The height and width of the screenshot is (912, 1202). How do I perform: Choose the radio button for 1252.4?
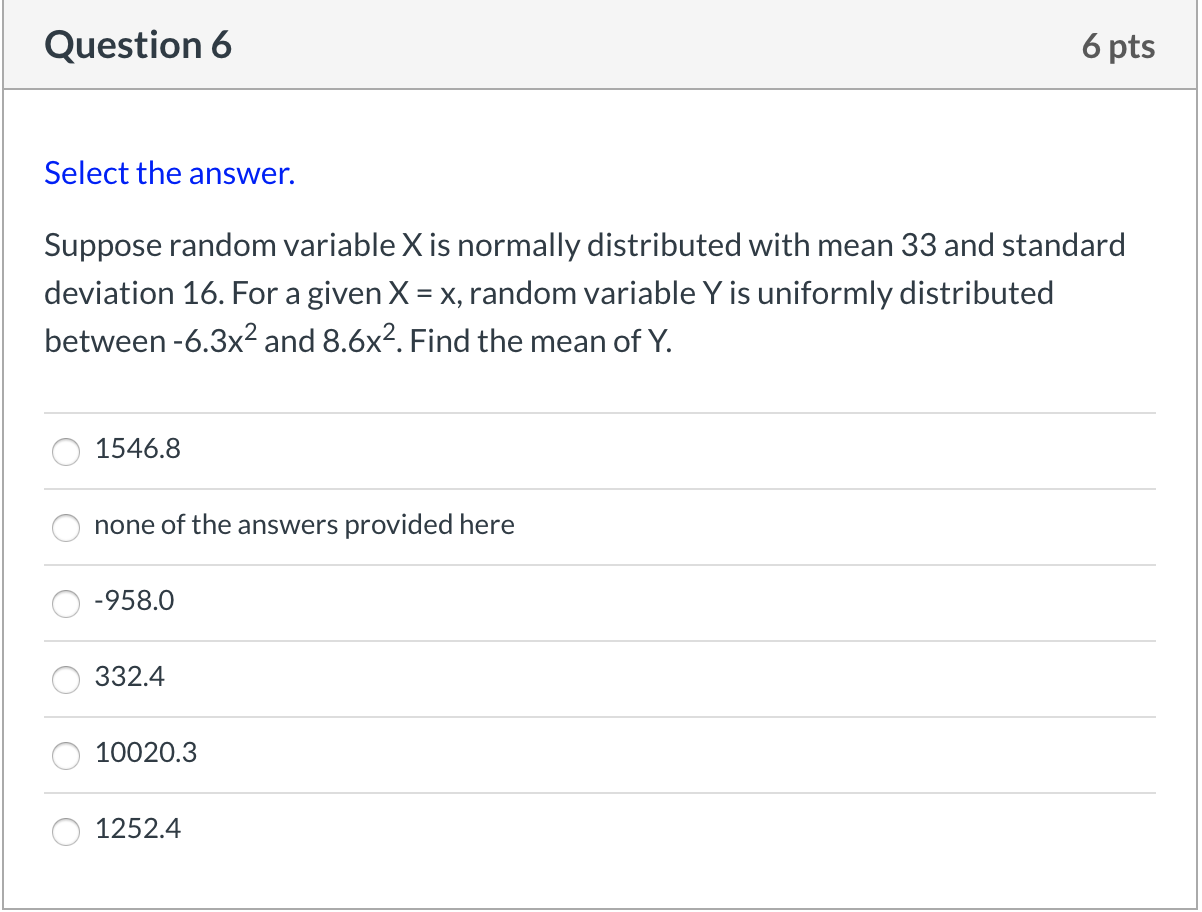[x=66, y=832]
